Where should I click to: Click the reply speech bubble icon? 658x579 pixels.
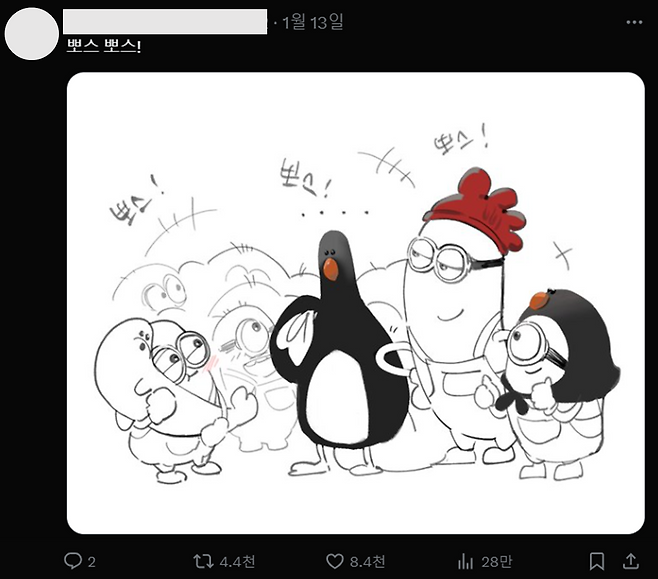[x=73, y=561]
